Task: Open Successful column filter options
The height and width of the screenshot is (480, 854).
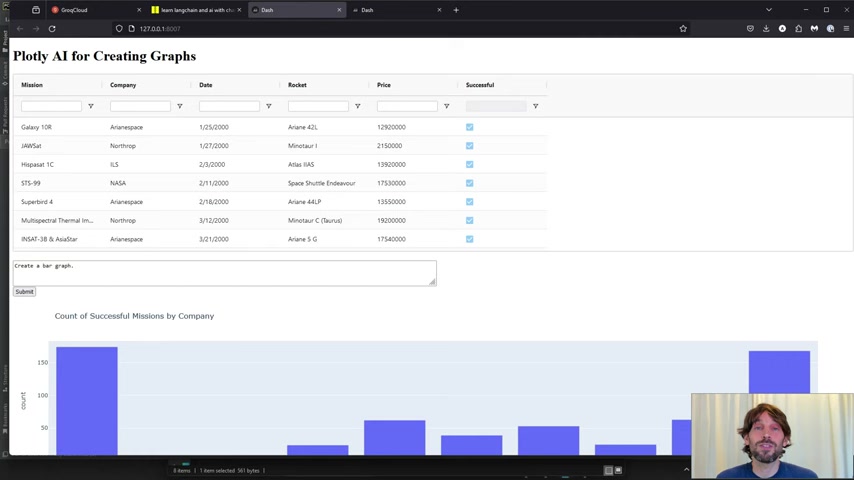Action: click(x=535, y=106)
